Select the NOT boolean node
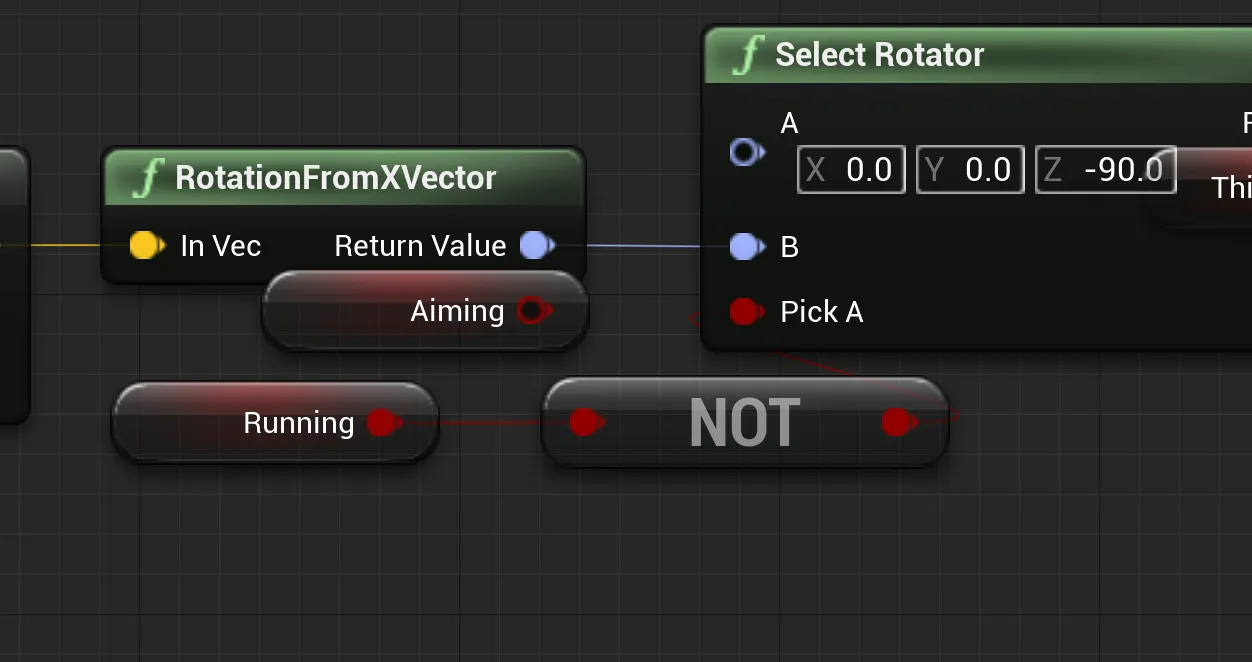Viewport: 1252px width, 662px height. tap(744, 423)
